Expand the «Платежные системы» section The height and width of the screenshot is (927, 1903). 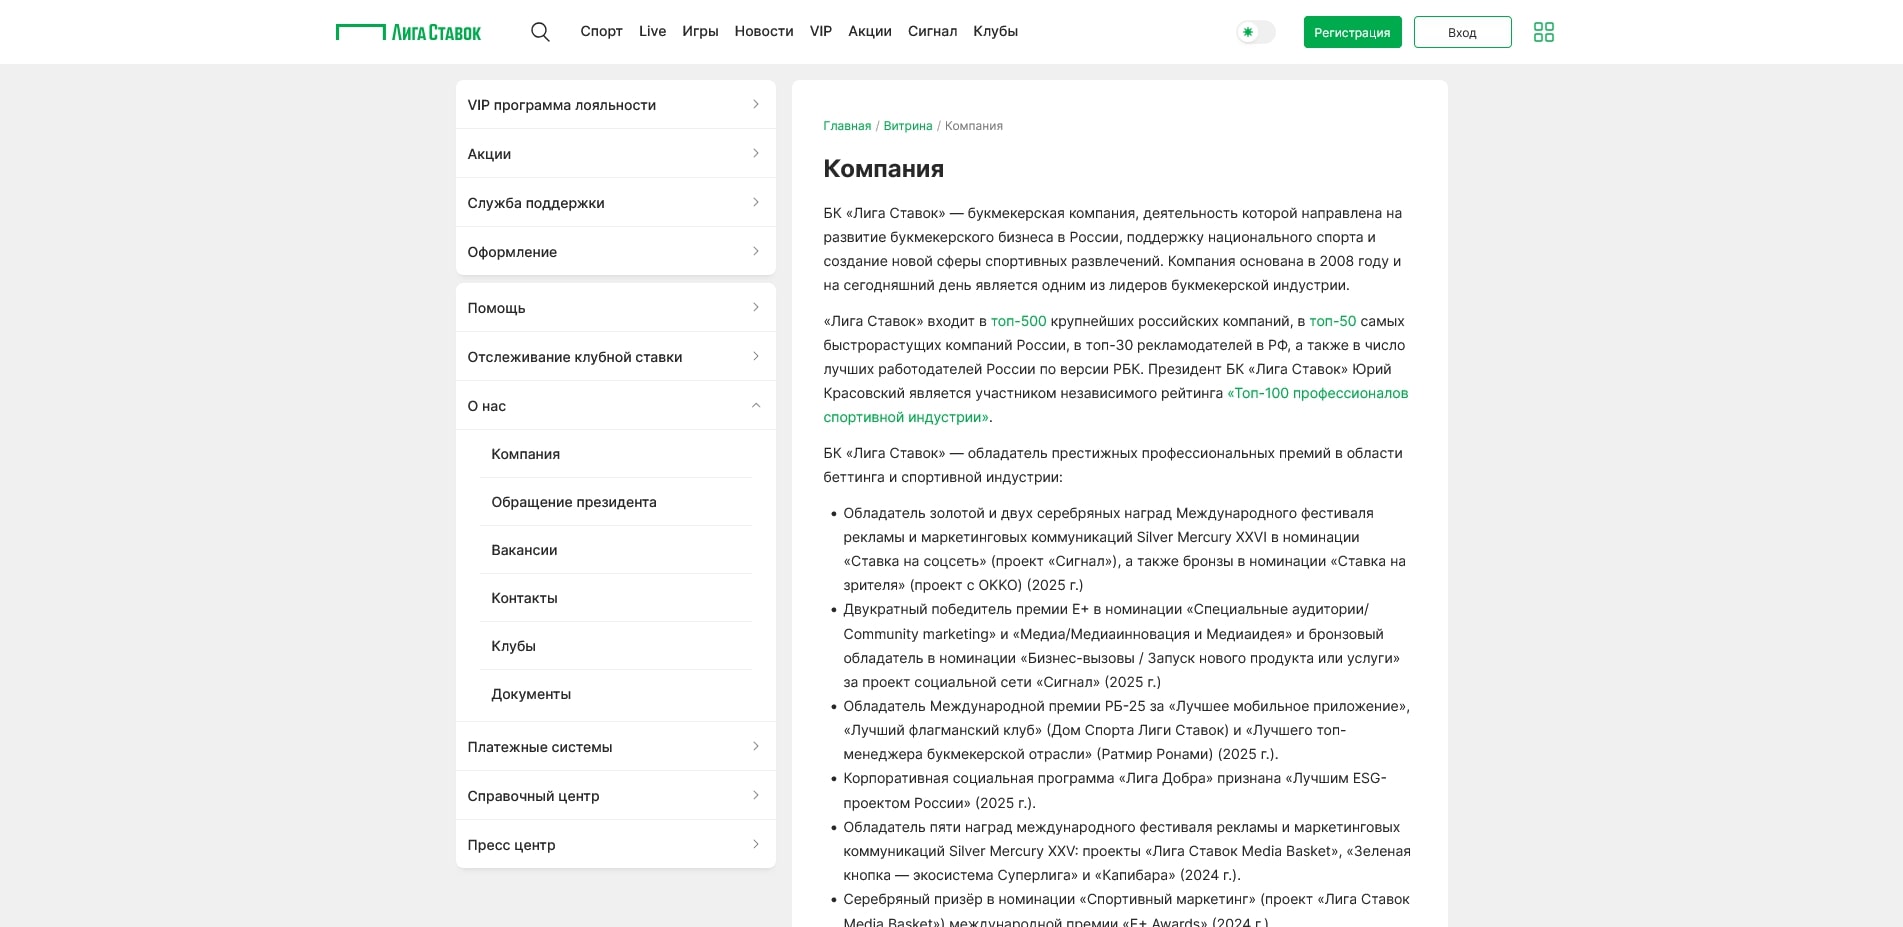coord(615,746)
